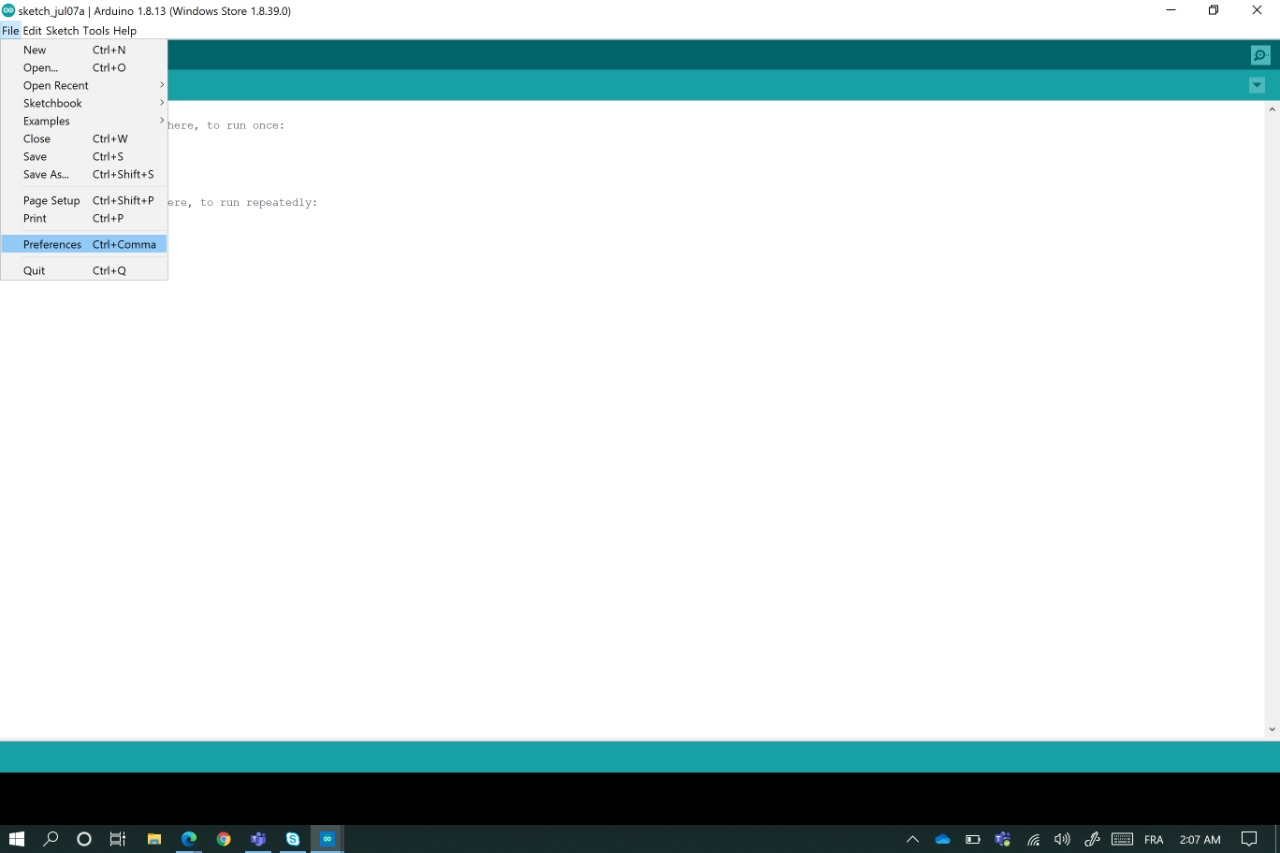This screenshot has height=853, width=1280.
Task: Open the clock showing 2:07 AM
Action: pyautogui.click(x=1200, y=840)
